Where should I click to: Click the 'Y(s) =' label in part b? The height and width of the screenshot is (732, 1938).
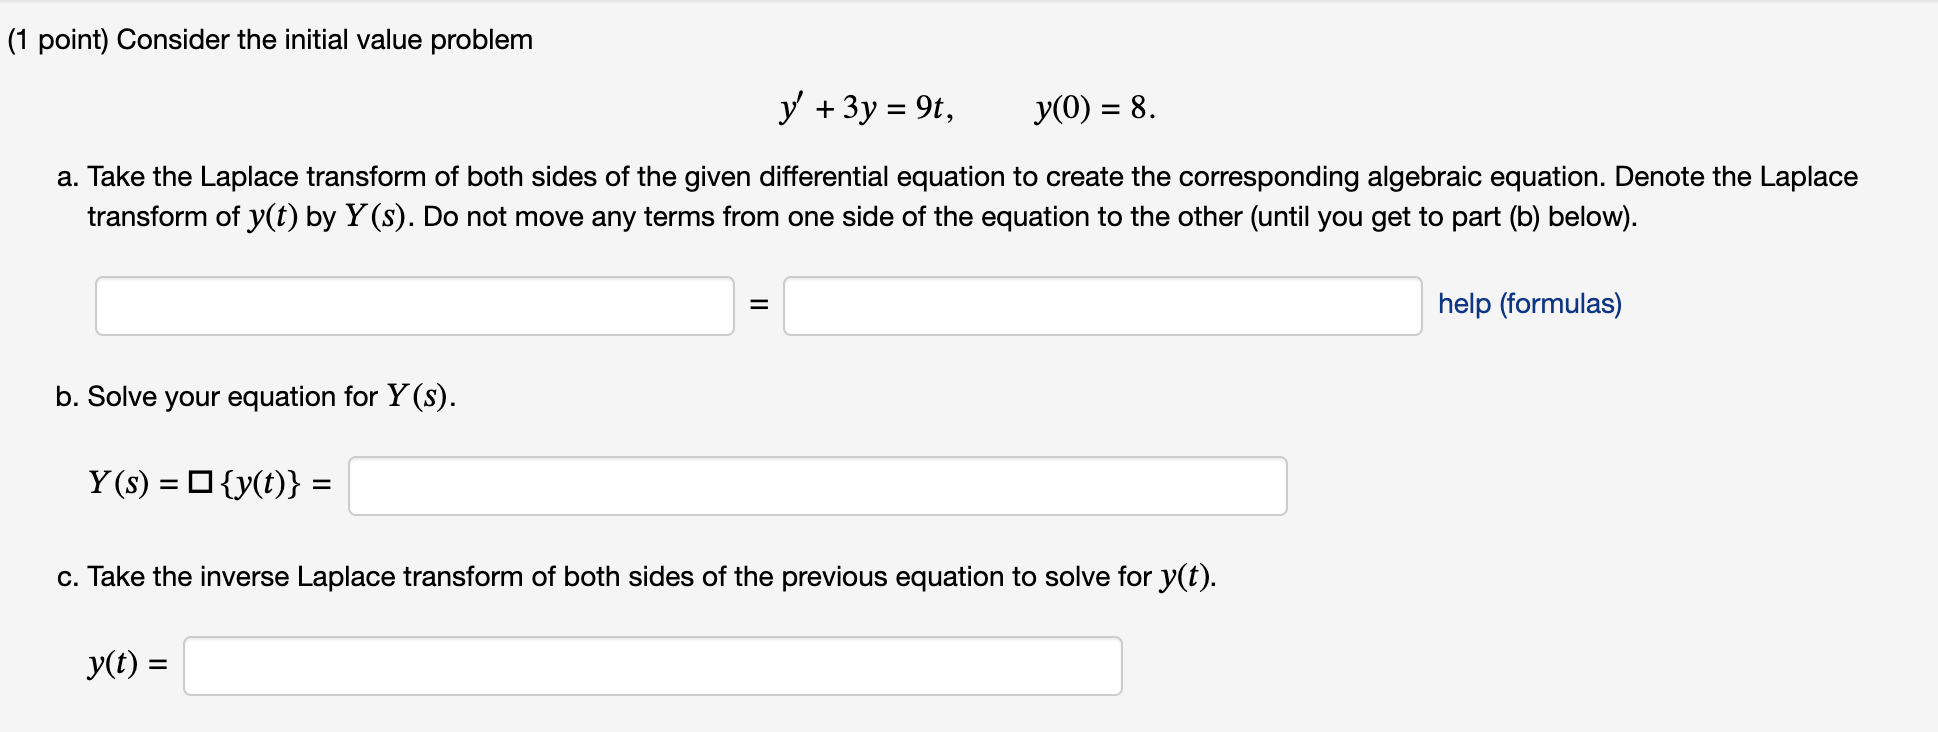click(x=132, y=484)
